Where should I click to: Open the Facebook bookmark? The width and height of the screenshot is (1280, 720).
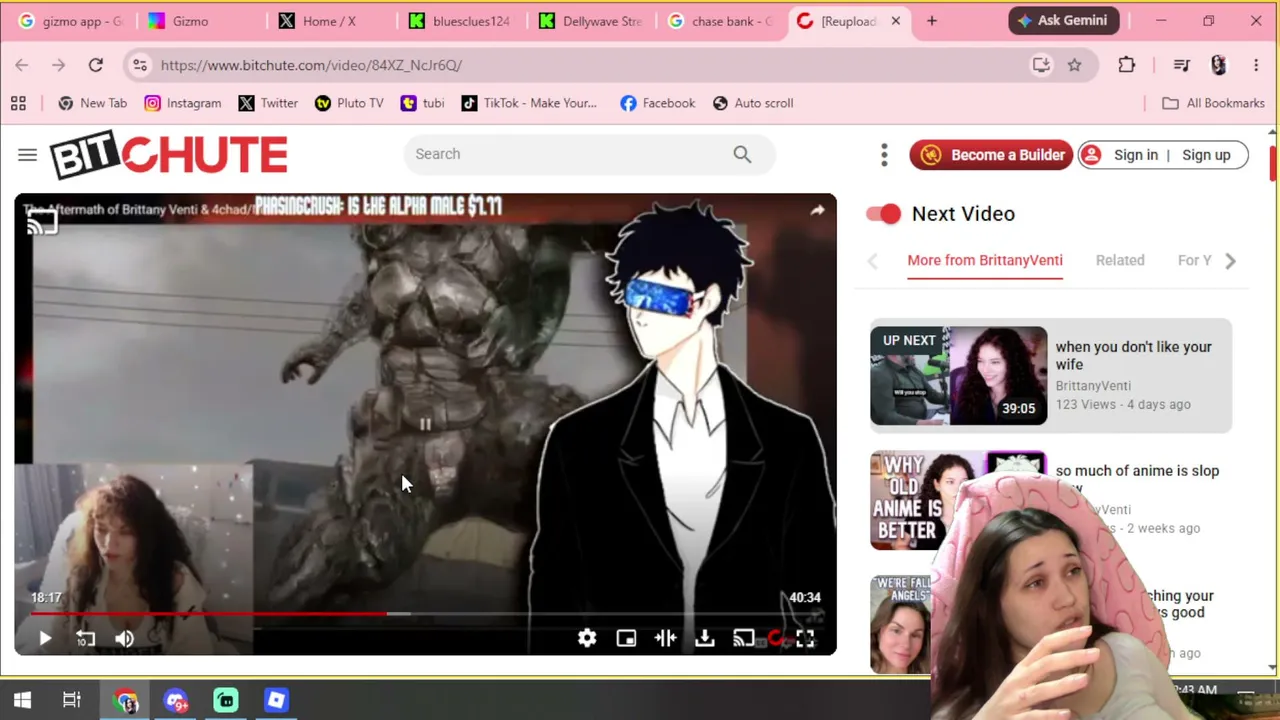pos(658,103)
